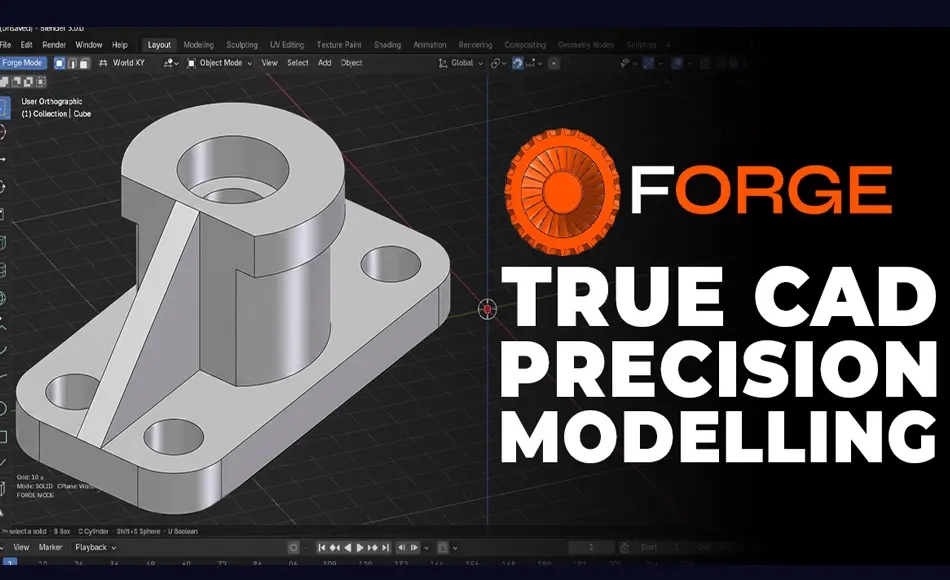The height and width of the screenshot is (580, 950).
Task: Switch to the Shading workspace tab
Action: 387,45
